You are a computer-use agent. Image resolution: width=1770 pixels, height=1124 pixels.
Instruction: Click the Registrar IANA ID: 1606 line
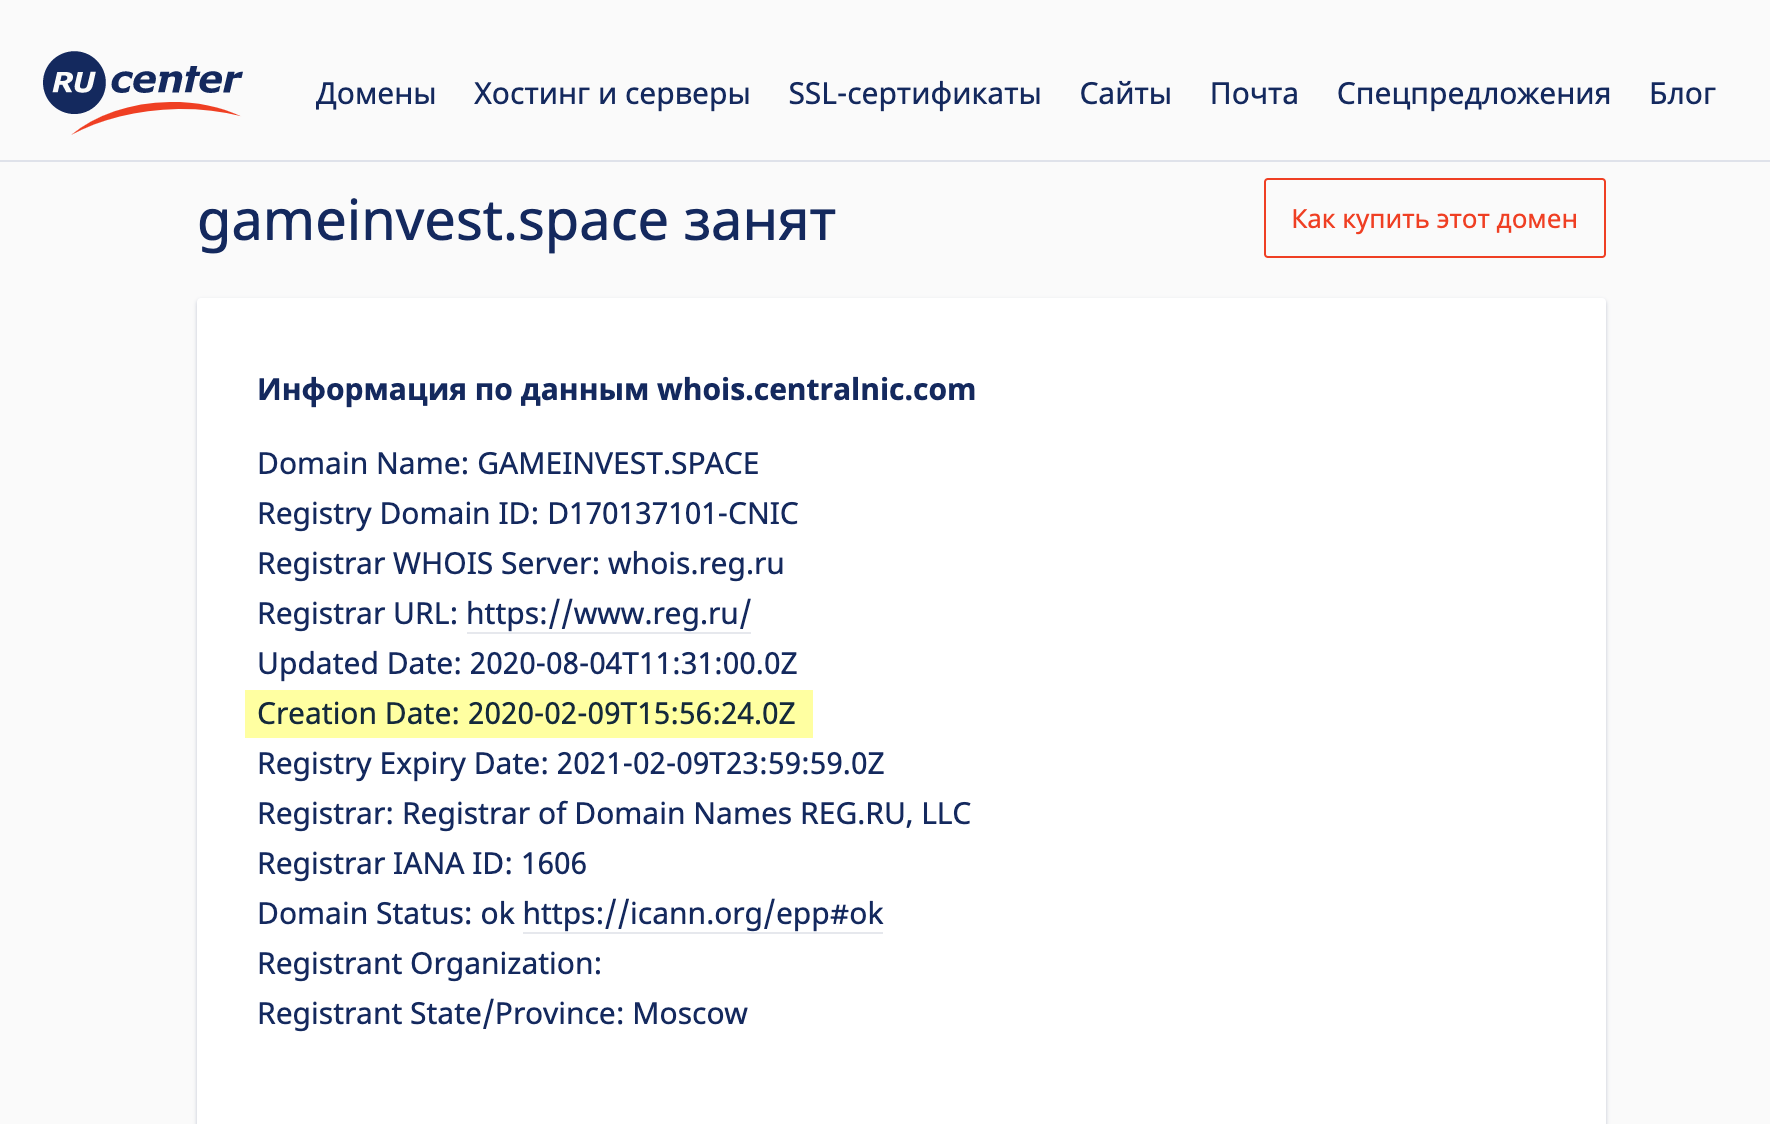point(422,863)
